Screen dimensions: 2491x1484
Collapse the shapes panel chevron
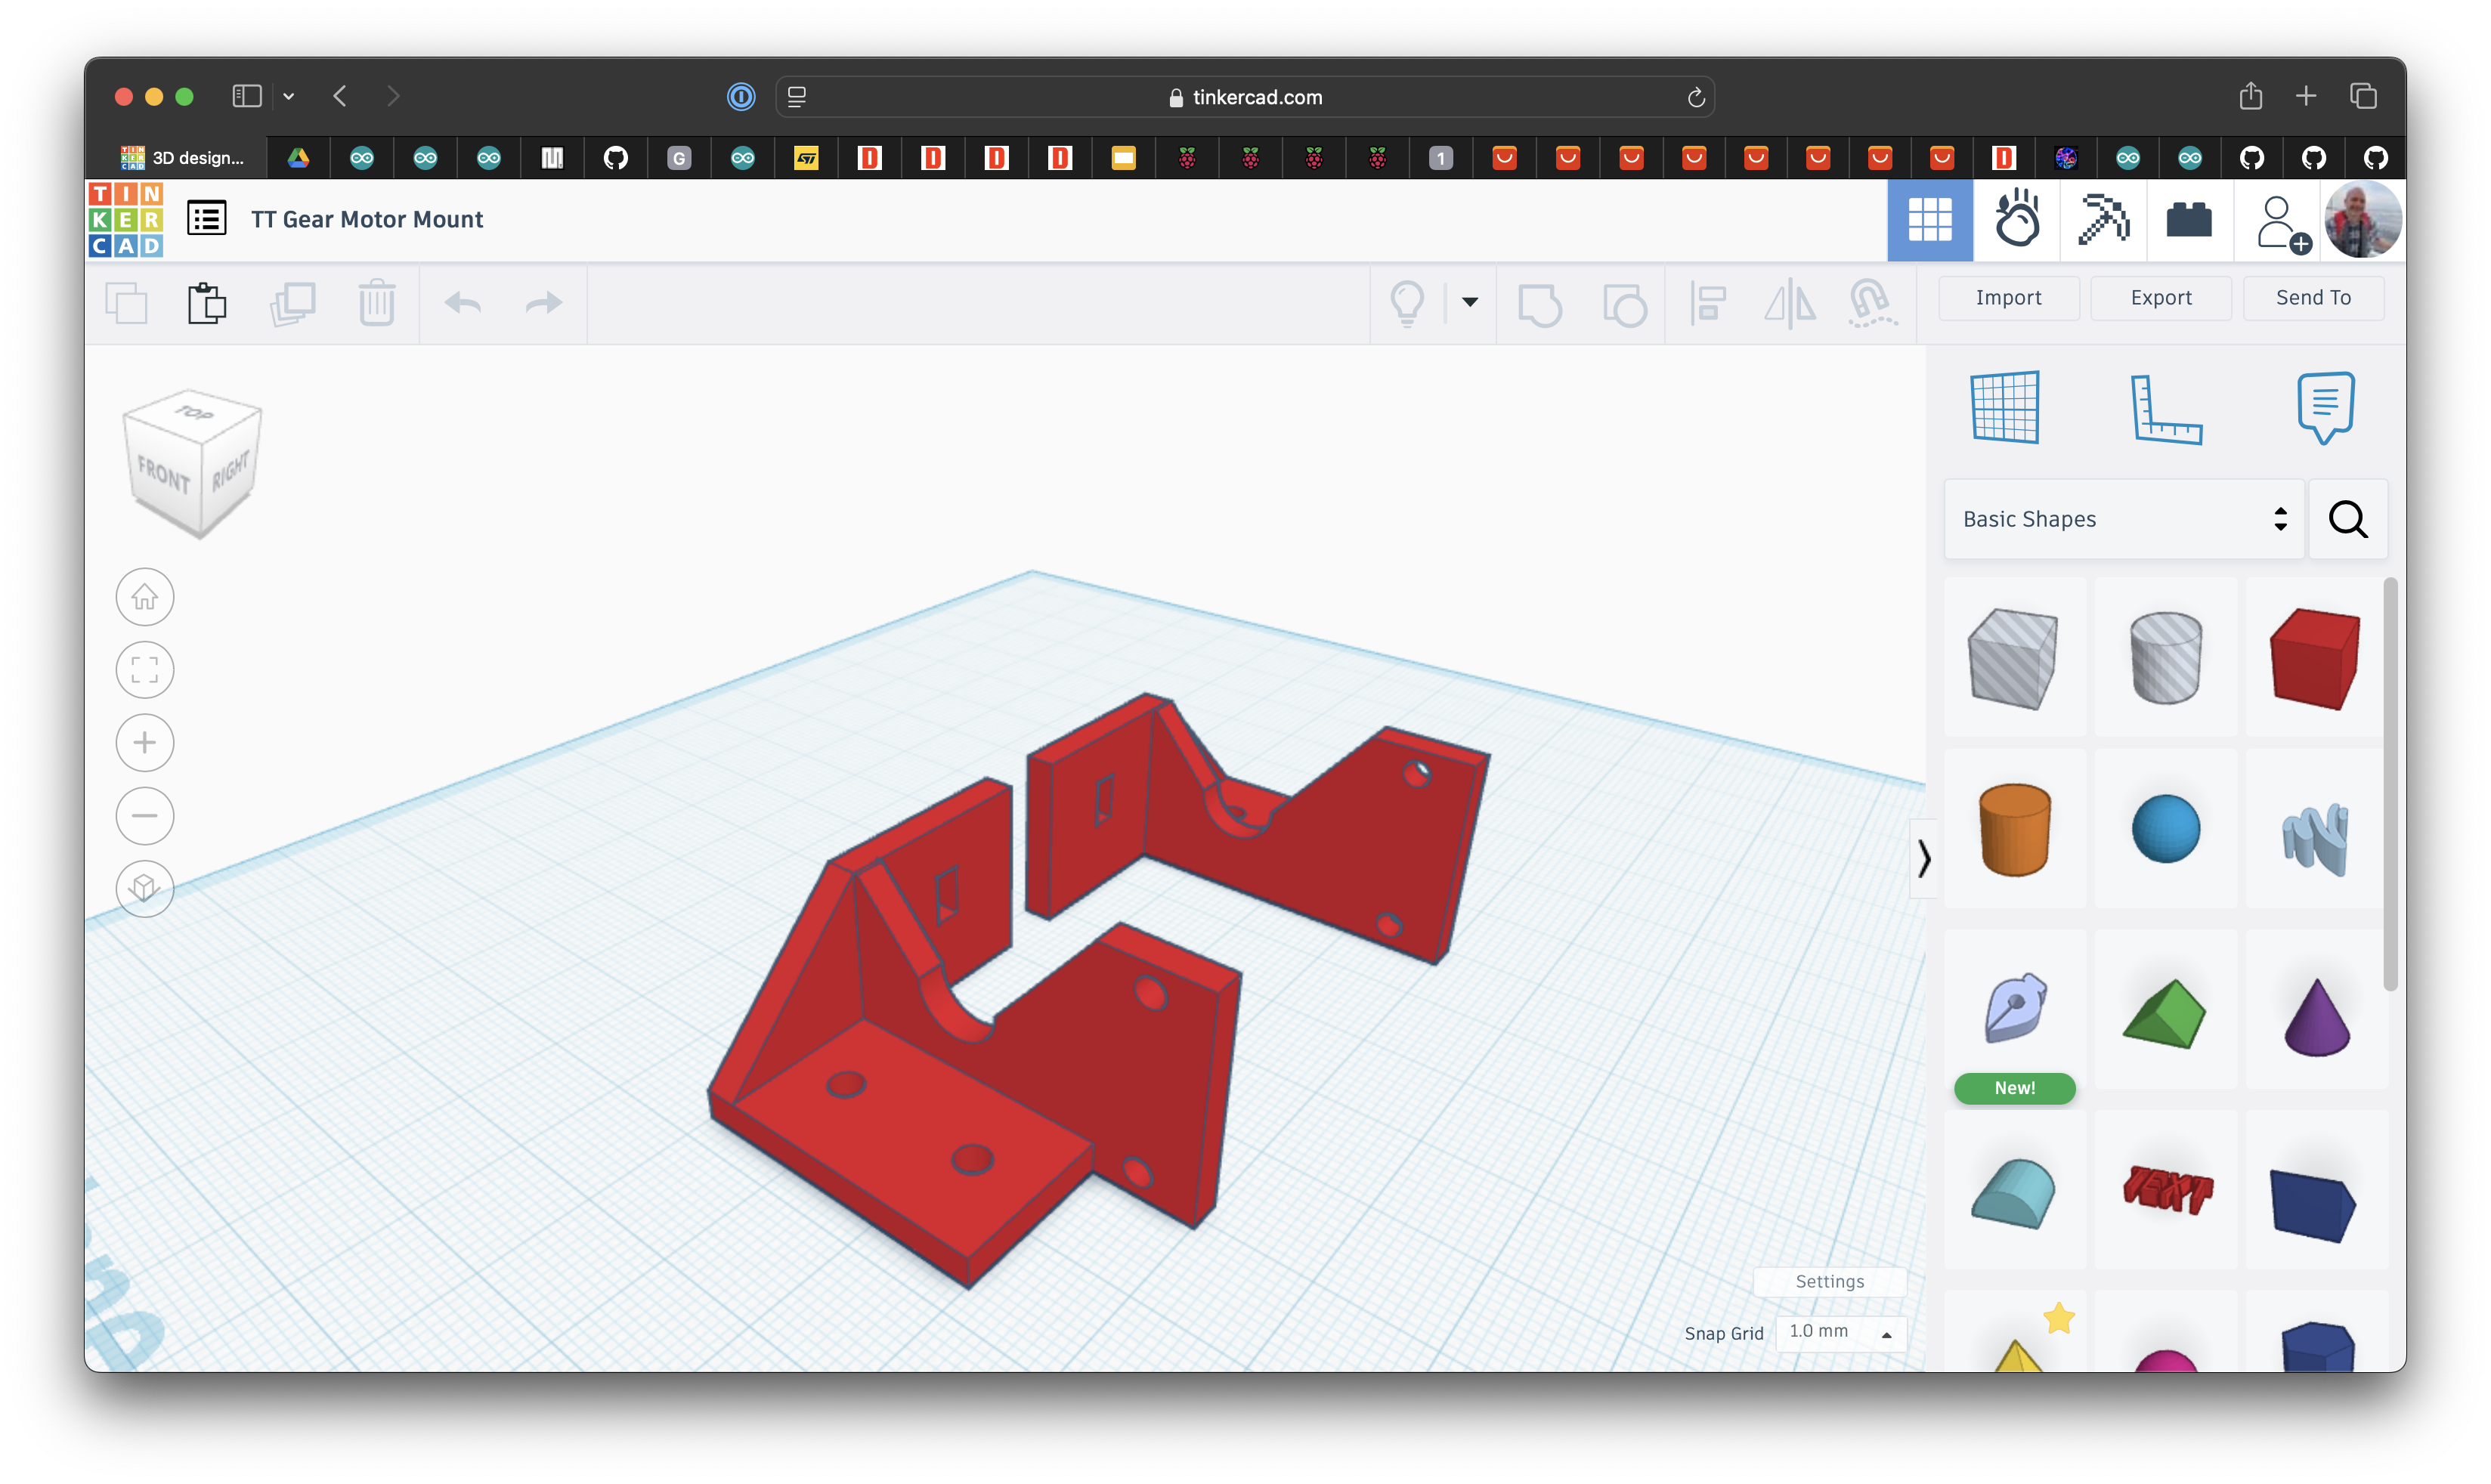[1923, 859]
